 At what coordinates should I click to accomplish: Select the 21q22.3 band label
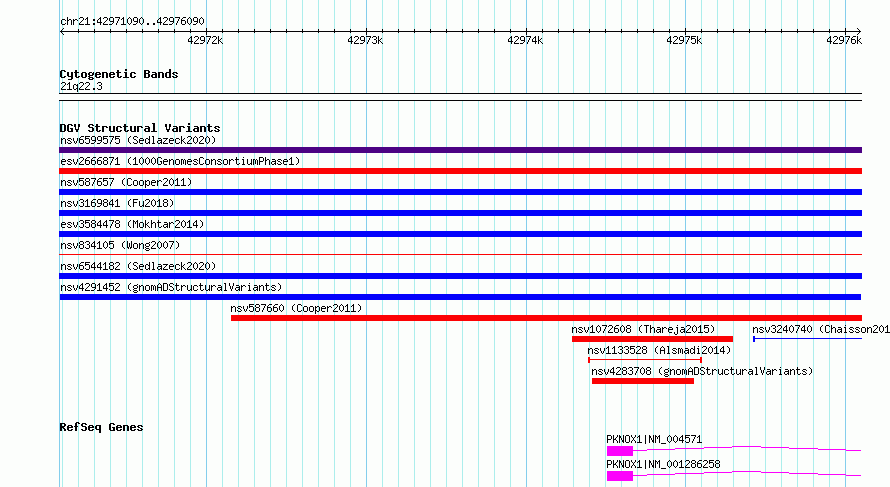81,86
